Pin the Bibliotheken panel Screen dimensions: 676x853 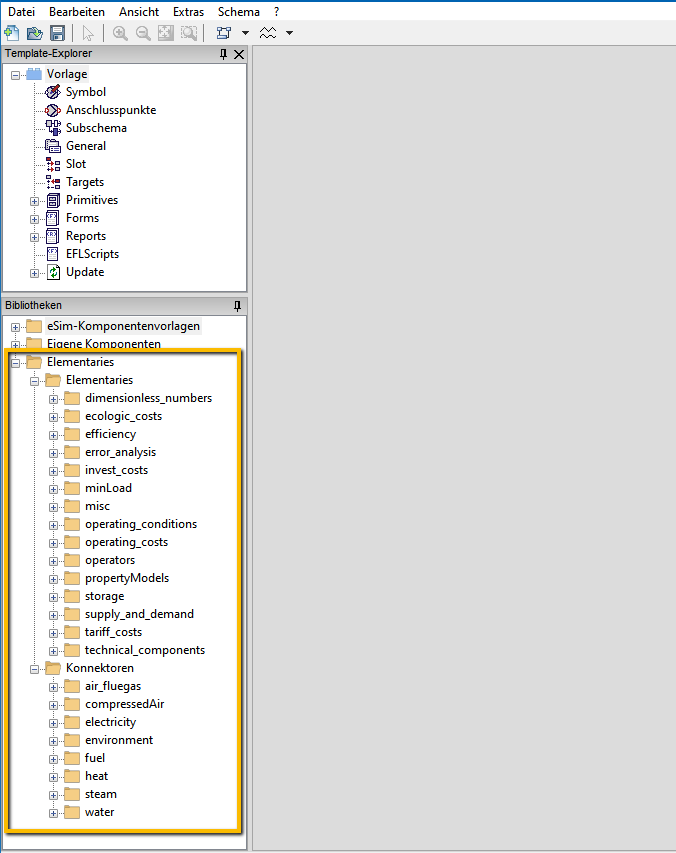click(x=237, y=306)
